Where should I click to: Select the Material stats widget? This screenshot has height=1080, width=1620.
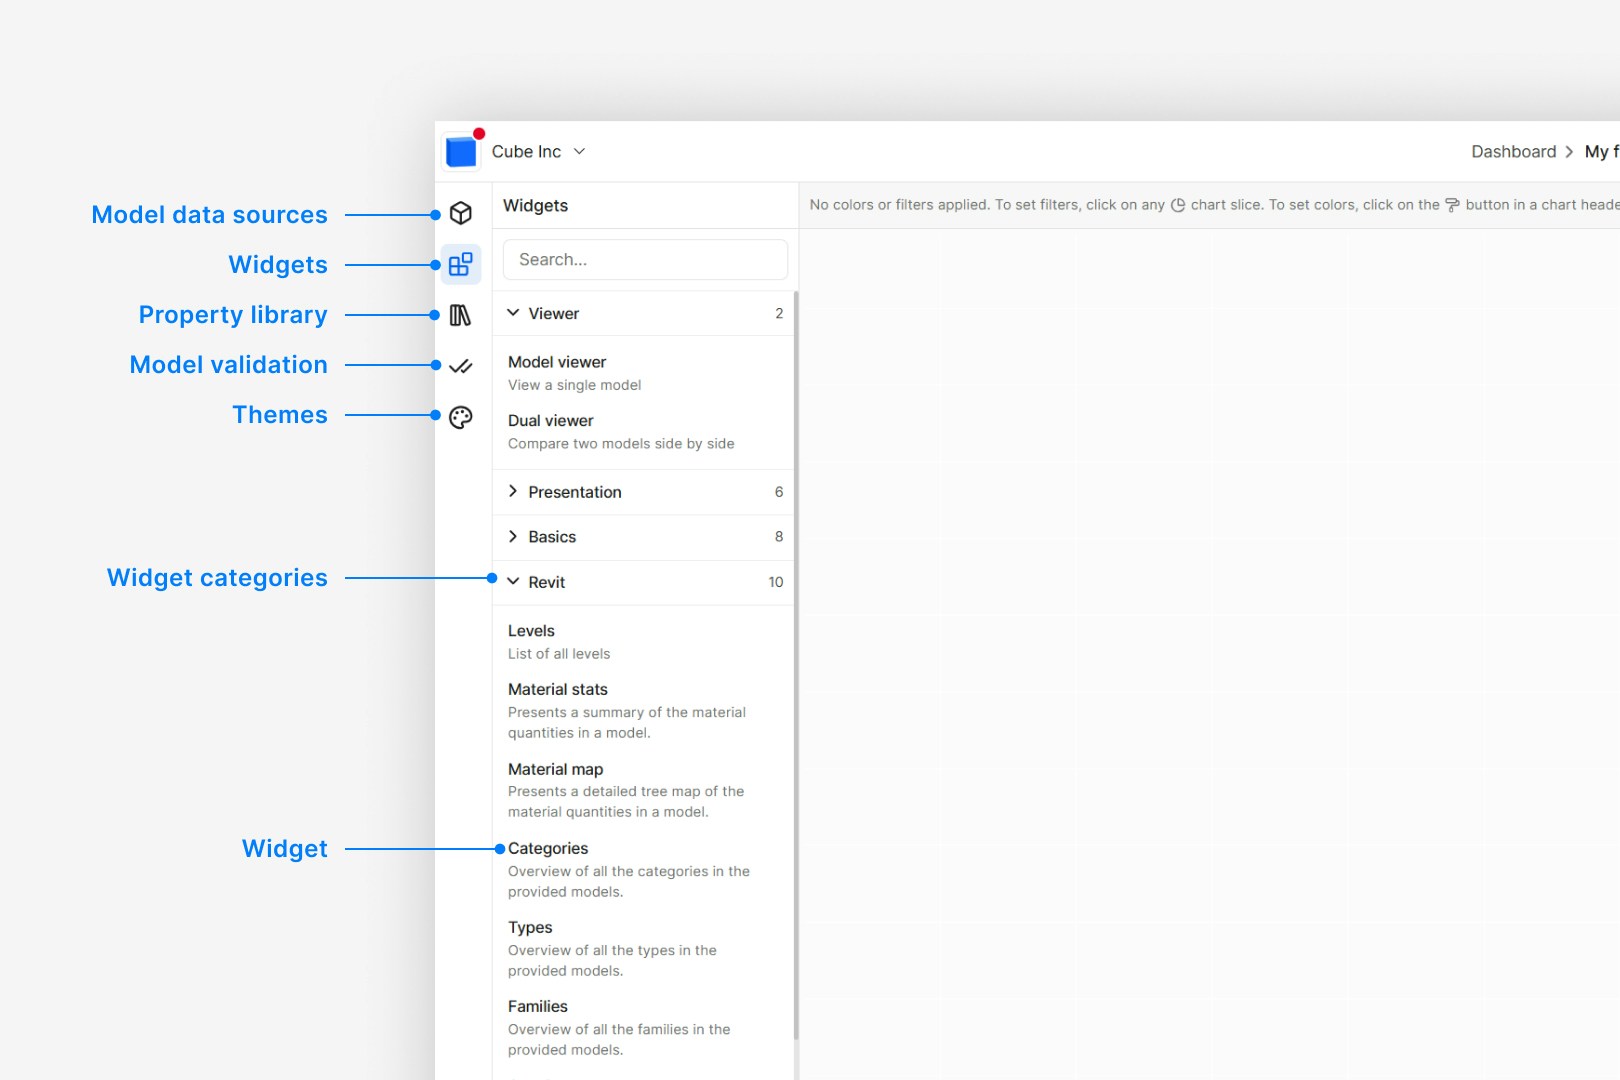[645, 710]
